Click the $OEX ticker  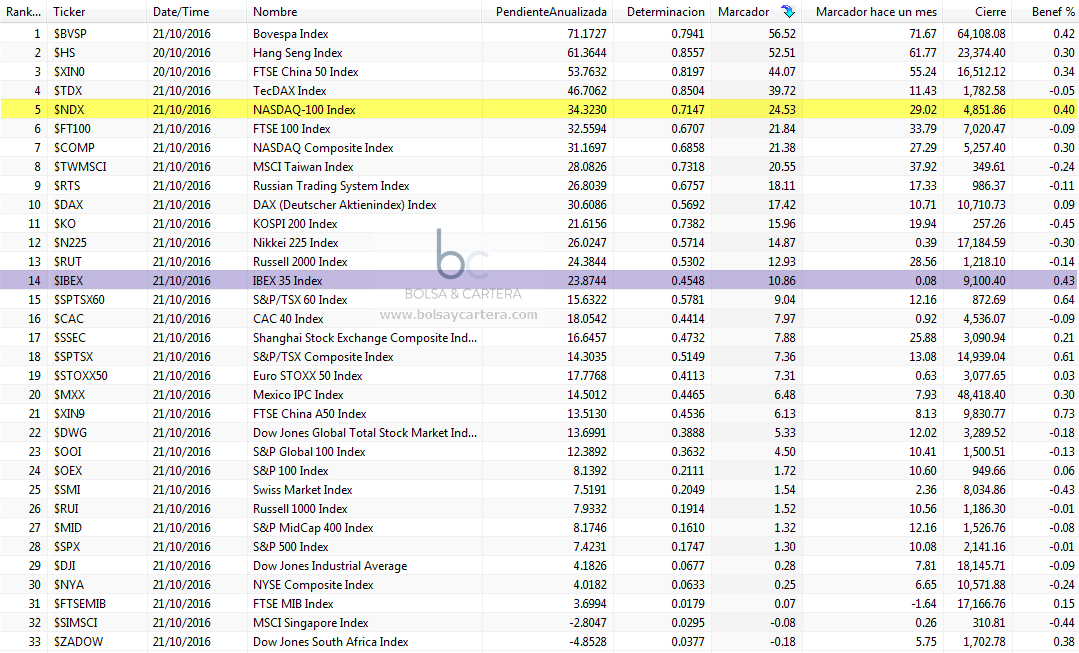click(68, 471)
